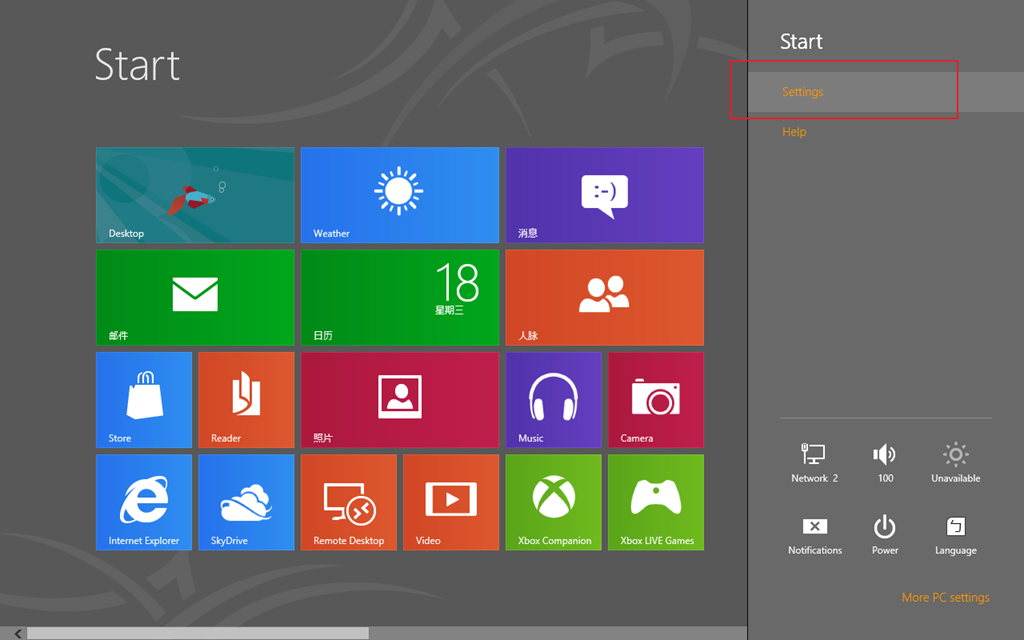Launch the Xbox Companion tile
The height and width of the screenshot is (640, 1024).
click(553, 502)
